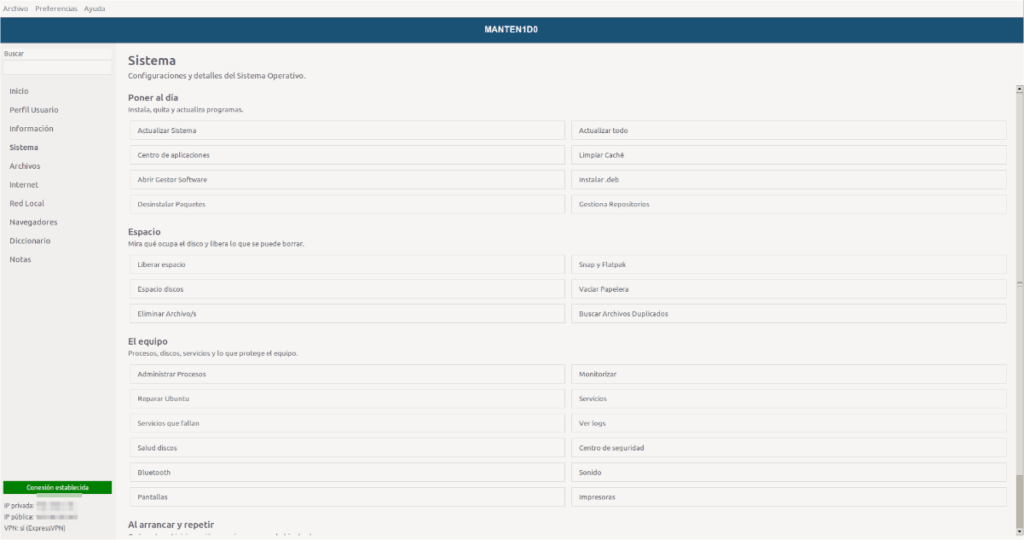Screen dimensions: 1024x540
Task: Open Salud discos
Action: (347, 448)
